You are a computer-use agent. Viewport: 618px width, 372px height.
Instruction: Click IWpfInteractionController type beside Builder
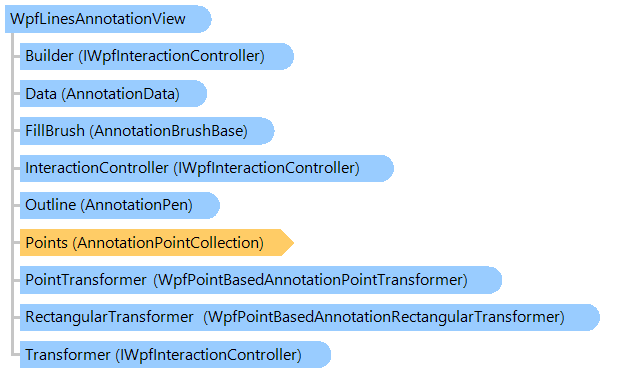(x=171, y=56)
